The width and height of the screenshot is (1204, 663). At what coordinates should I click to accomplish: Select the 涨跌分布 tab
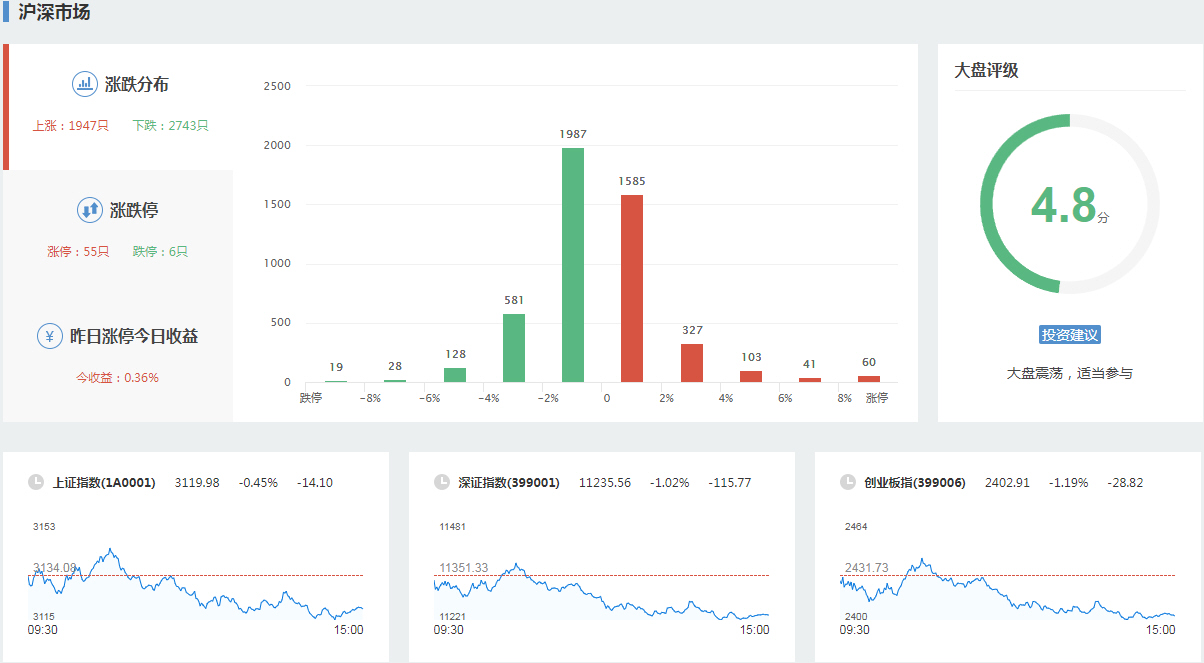(x=136, y=84)
